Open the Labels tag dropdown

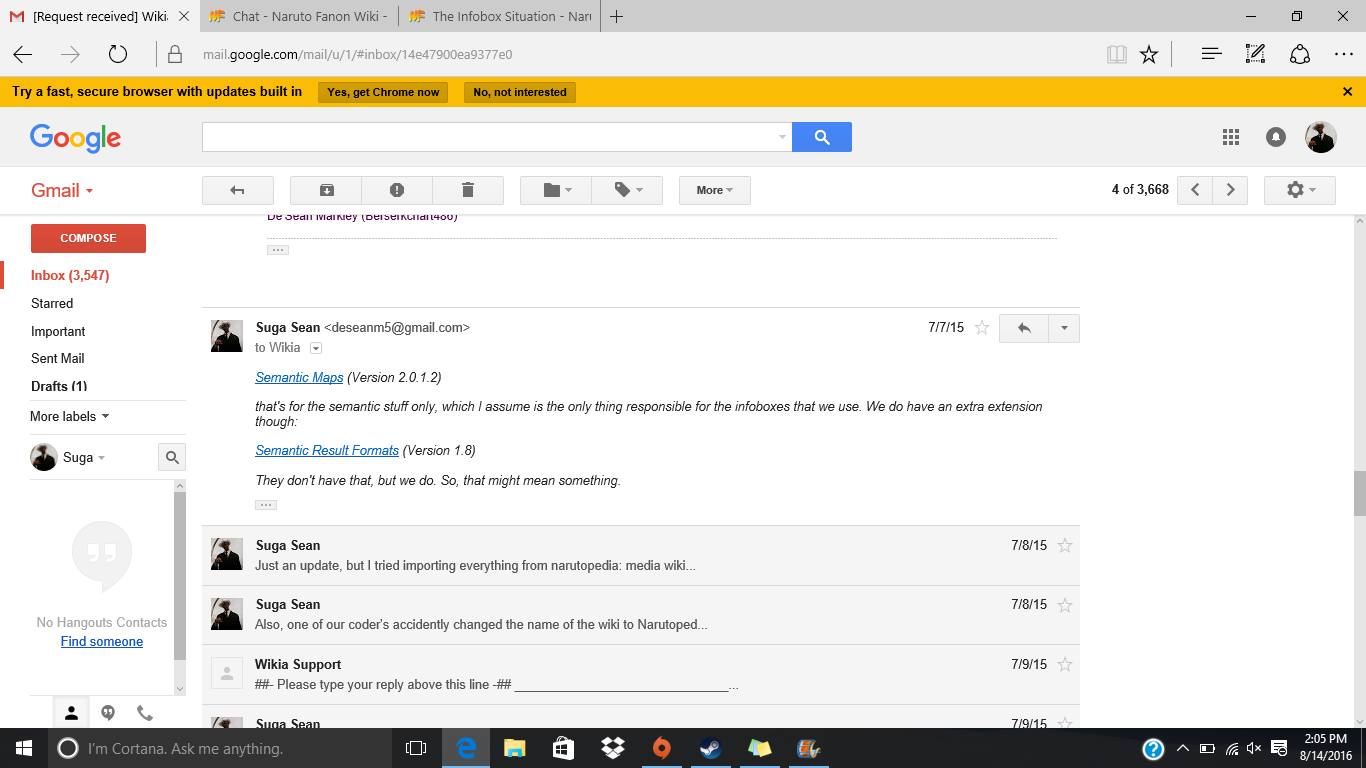627,190
